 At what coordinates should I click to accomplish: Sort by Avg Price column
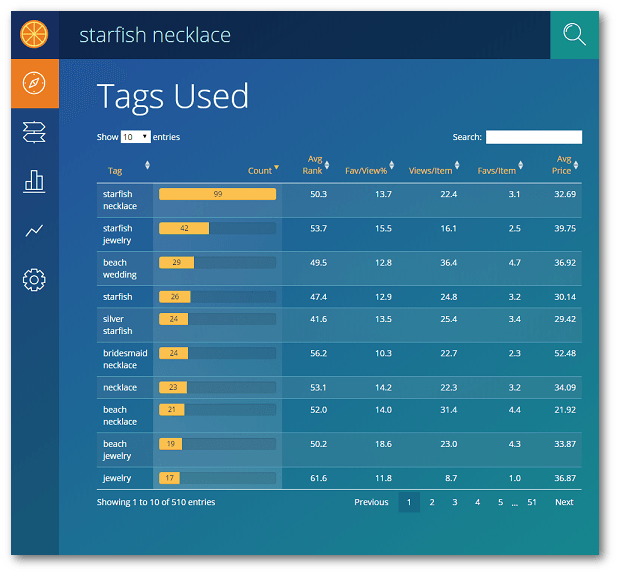tap(565, 165)
